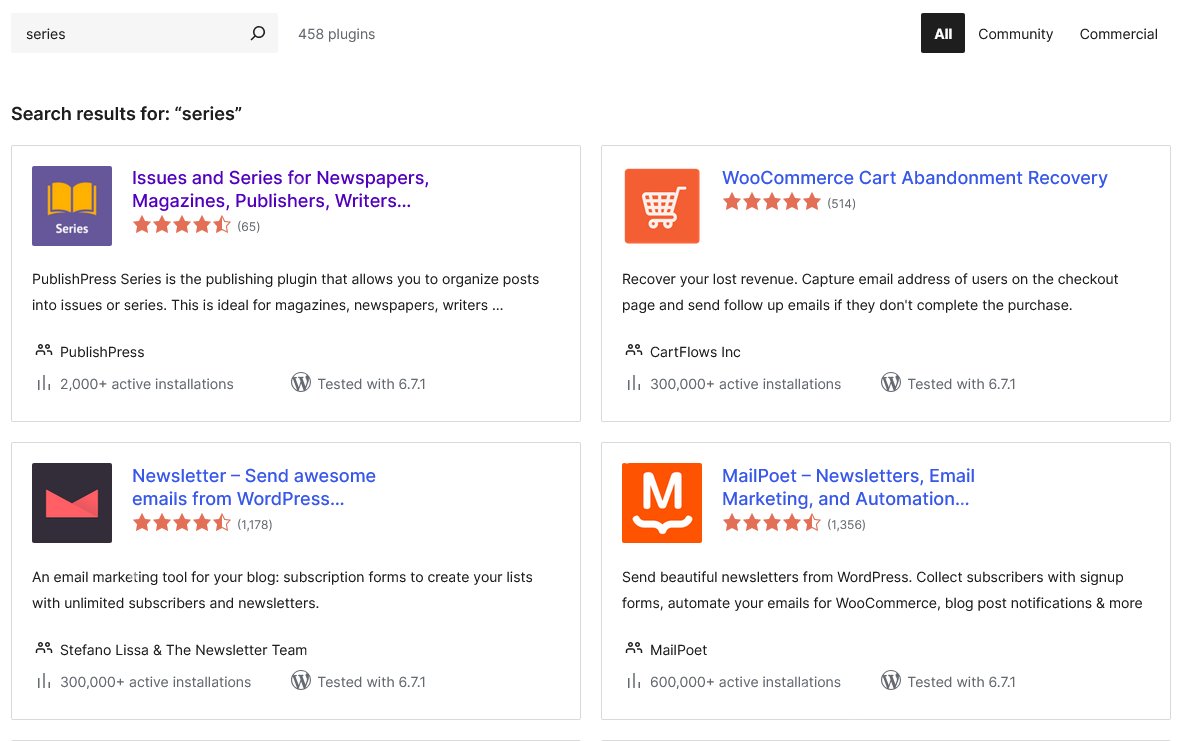Image resolution: width=1184 pixels, height=741 pixels.
Task: Click WordPress logo in MailPoet card
Action: 891,681
